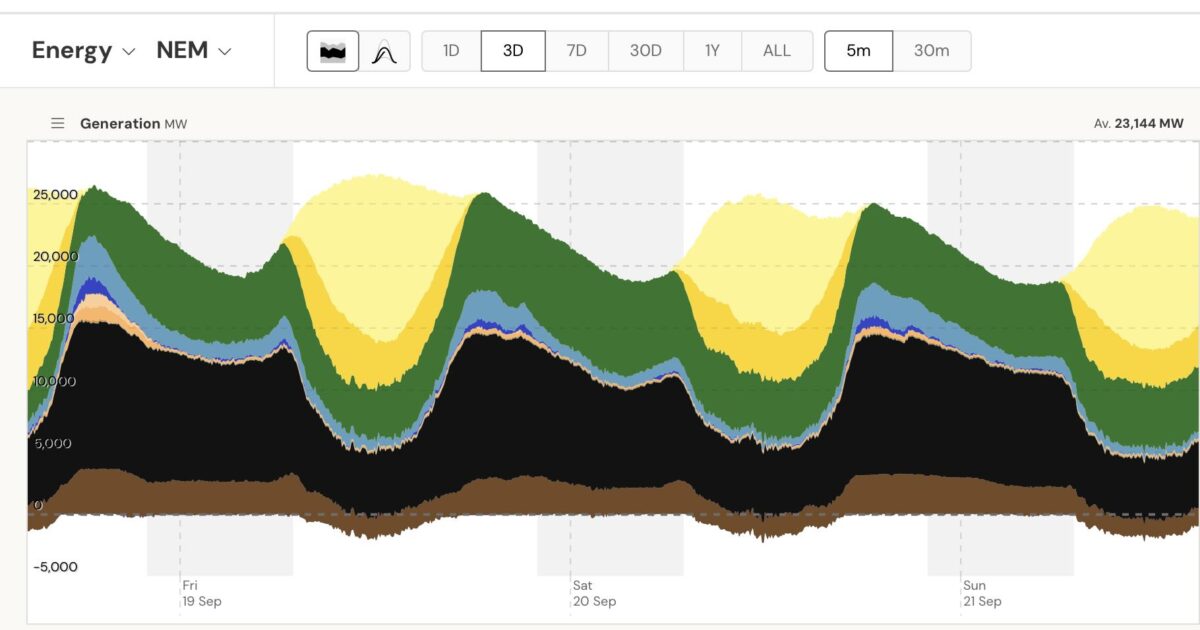This screenshot has width=1200, height=630.
Task: Select the stacked area chart view icon
Action: pos(332,51)
